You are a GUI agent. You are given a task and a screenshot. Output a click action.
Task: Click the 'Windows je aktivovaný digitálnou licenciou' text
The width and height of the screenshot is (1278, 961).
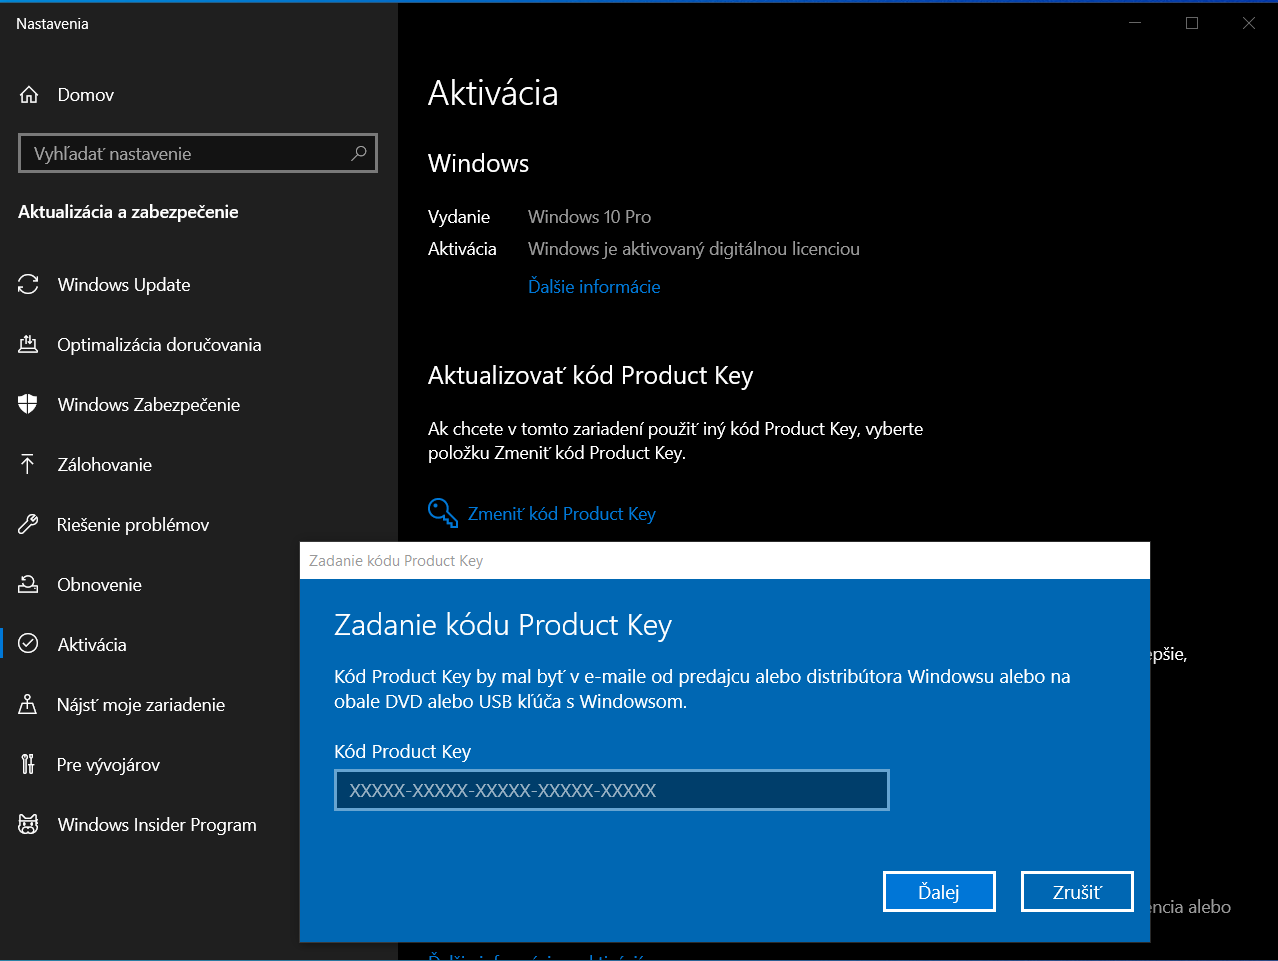(694, 249)
